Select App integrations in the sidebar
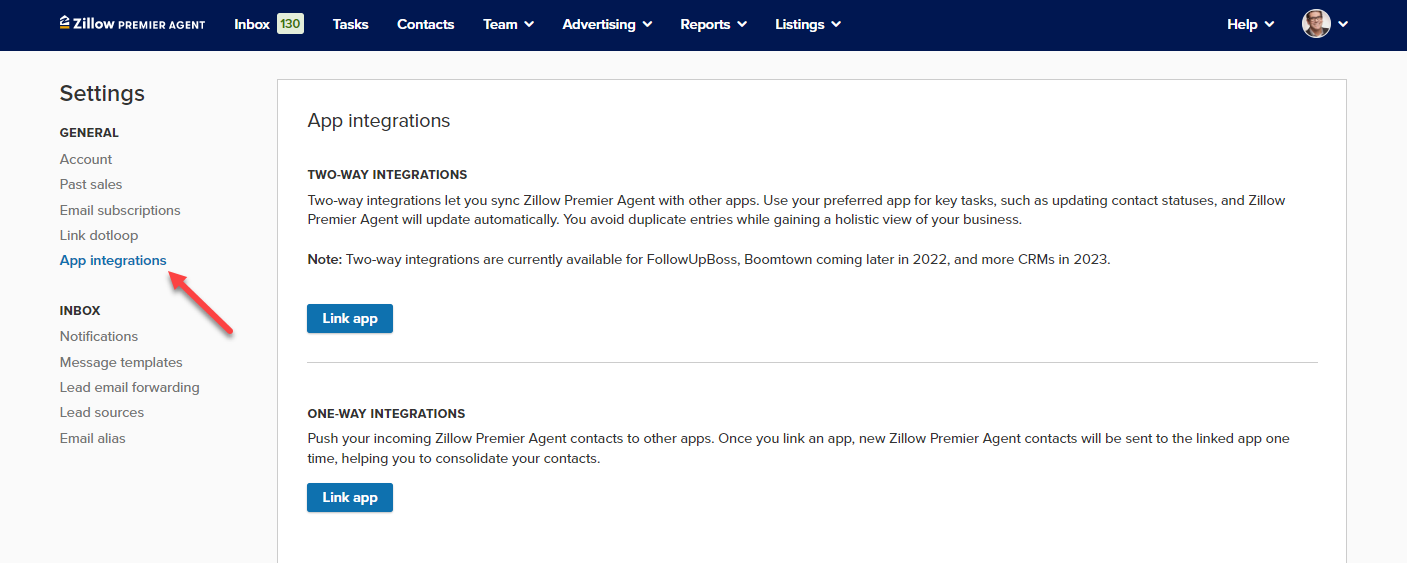This screenshot has height=563, width=1407. coord(113,261)
